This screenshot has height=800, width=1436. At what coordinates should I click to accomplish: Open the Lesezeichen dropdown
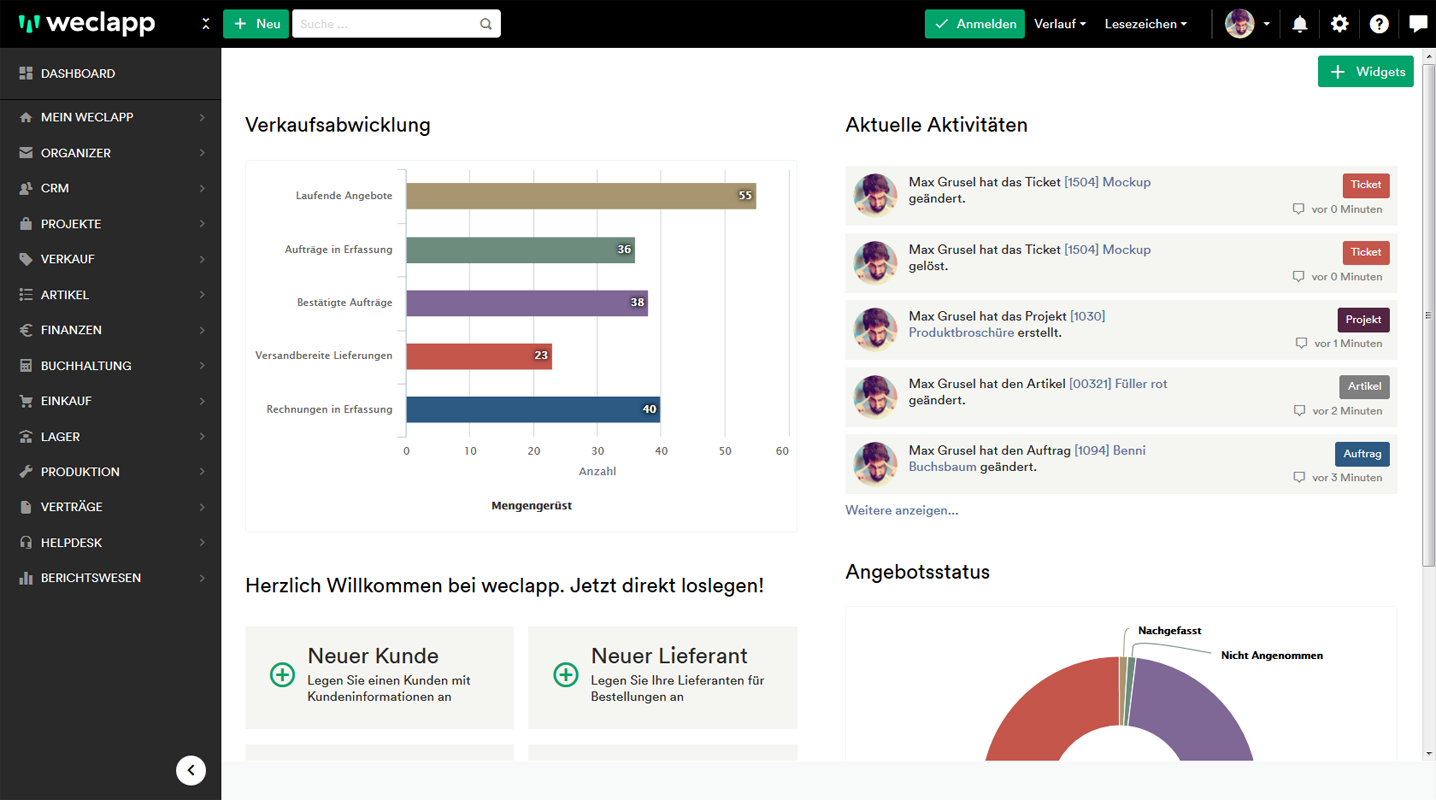(1145, 24)
